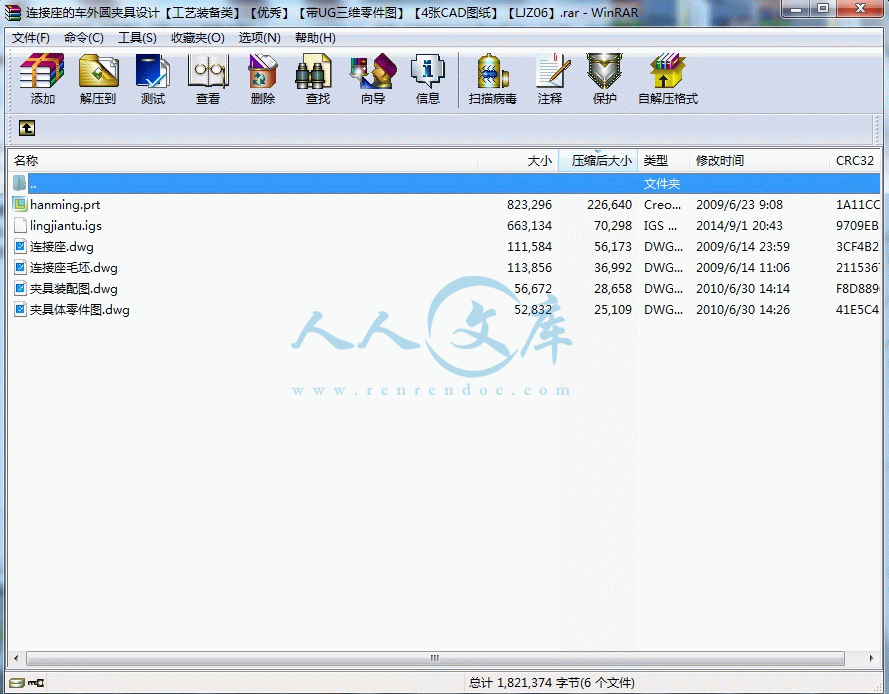Select the parent folder ".." row
Image resolution: width=889 pixels, height=694 pixels.
(x=445, y=183)
